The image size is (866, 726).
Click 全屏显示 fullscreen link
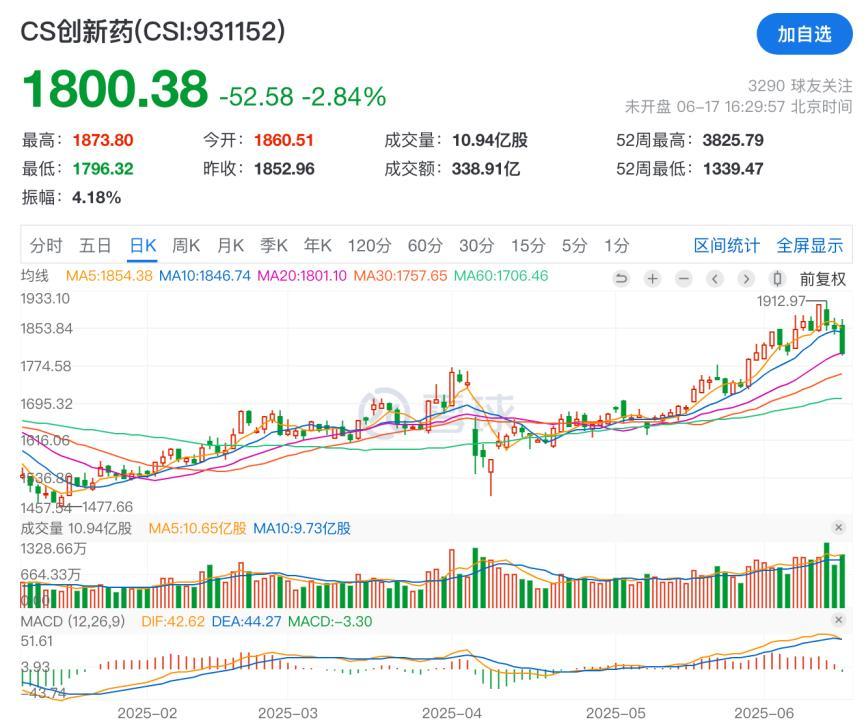[810, 245]
